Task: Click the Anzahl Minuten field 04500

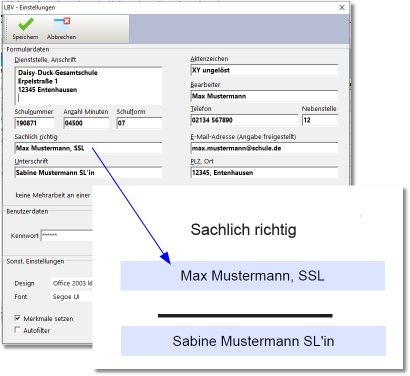Action: tap(86, 123)
